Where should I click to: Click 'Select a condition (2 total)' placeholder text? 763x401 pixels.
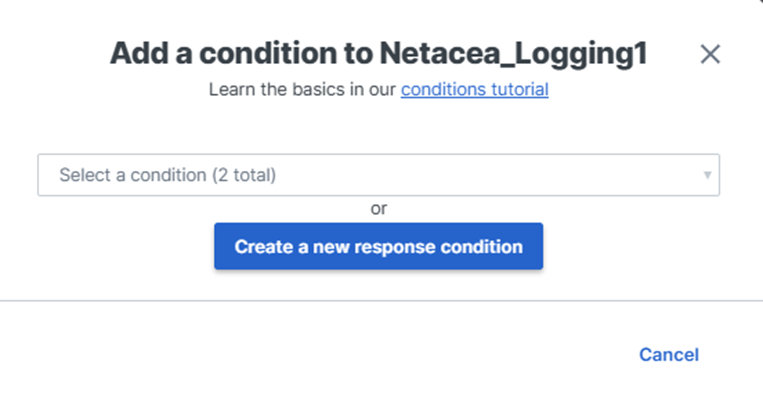[167, 175]
